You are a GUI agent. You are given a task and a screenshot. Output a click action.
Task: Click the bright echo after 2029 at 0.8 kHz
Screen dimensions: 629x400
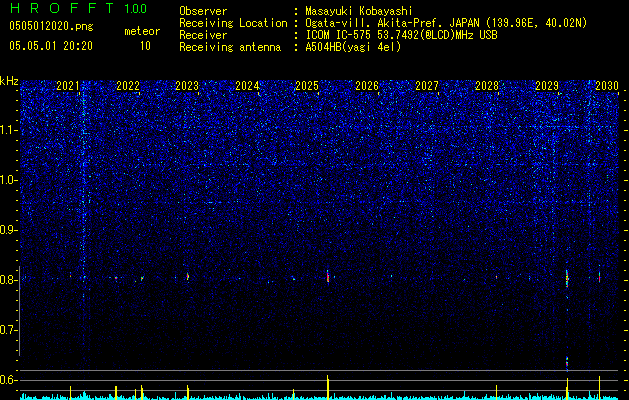point(567,278)
